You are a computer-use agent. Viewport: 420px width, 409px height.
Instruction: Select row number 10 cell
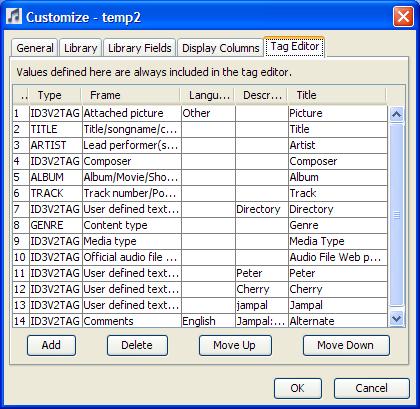coord(21,257)
